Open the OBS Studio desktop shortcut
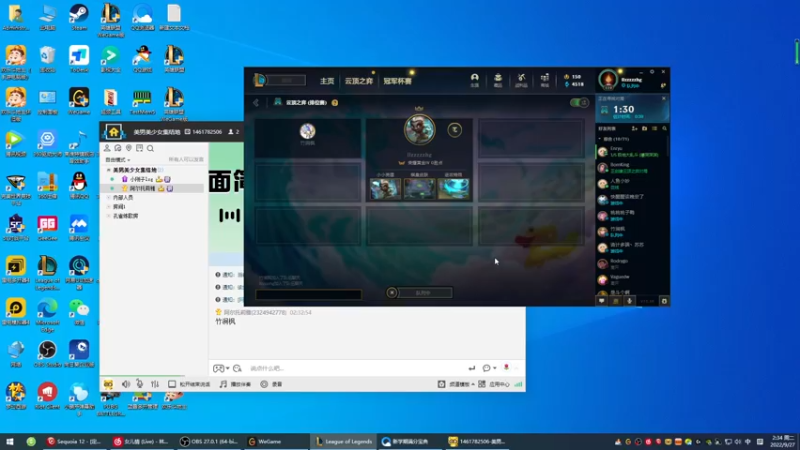 pos(47,351)
